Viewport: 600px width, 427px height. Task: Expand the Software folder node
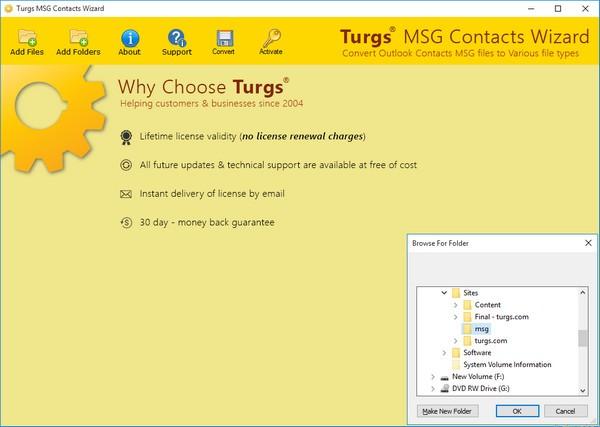click(x=444, y=352)
